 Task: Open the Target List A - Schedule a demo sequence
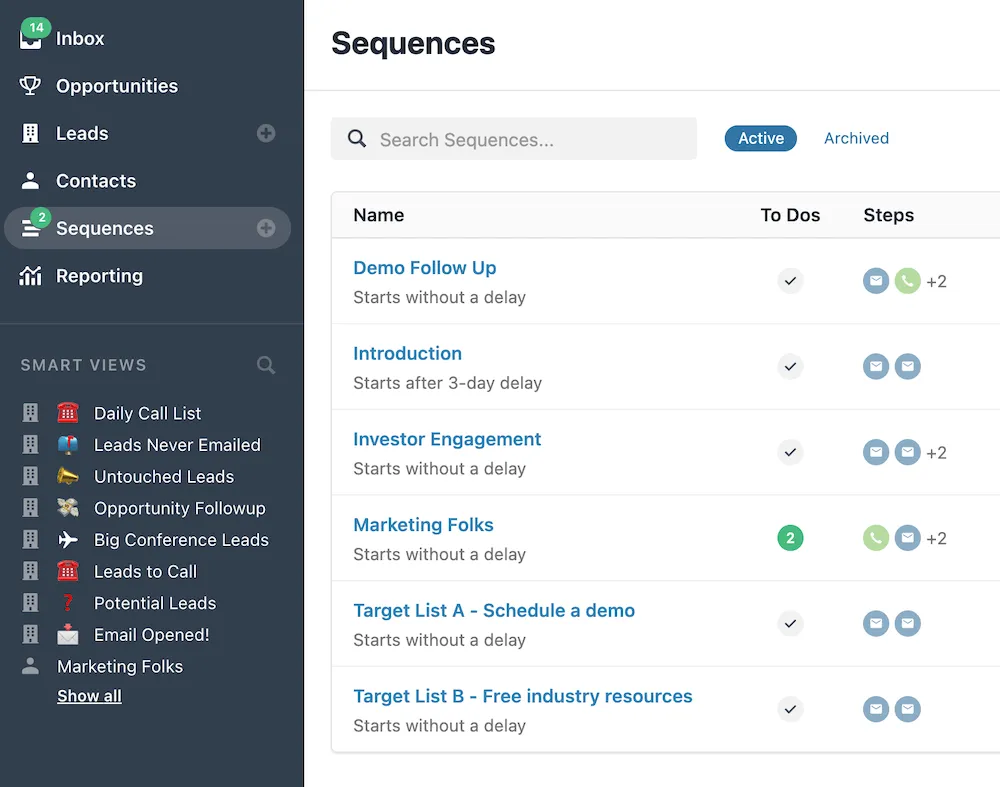point(494,610)
